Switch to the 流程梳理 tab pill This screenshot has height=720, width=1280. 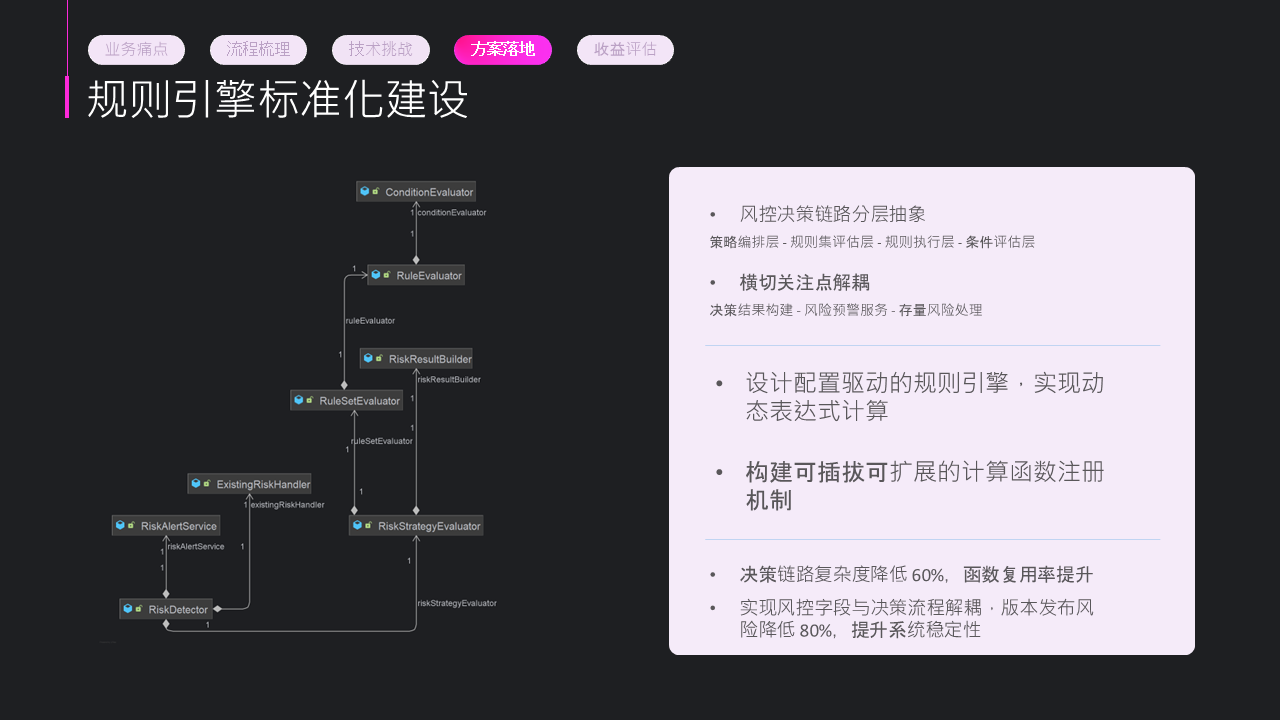[258, 50]
